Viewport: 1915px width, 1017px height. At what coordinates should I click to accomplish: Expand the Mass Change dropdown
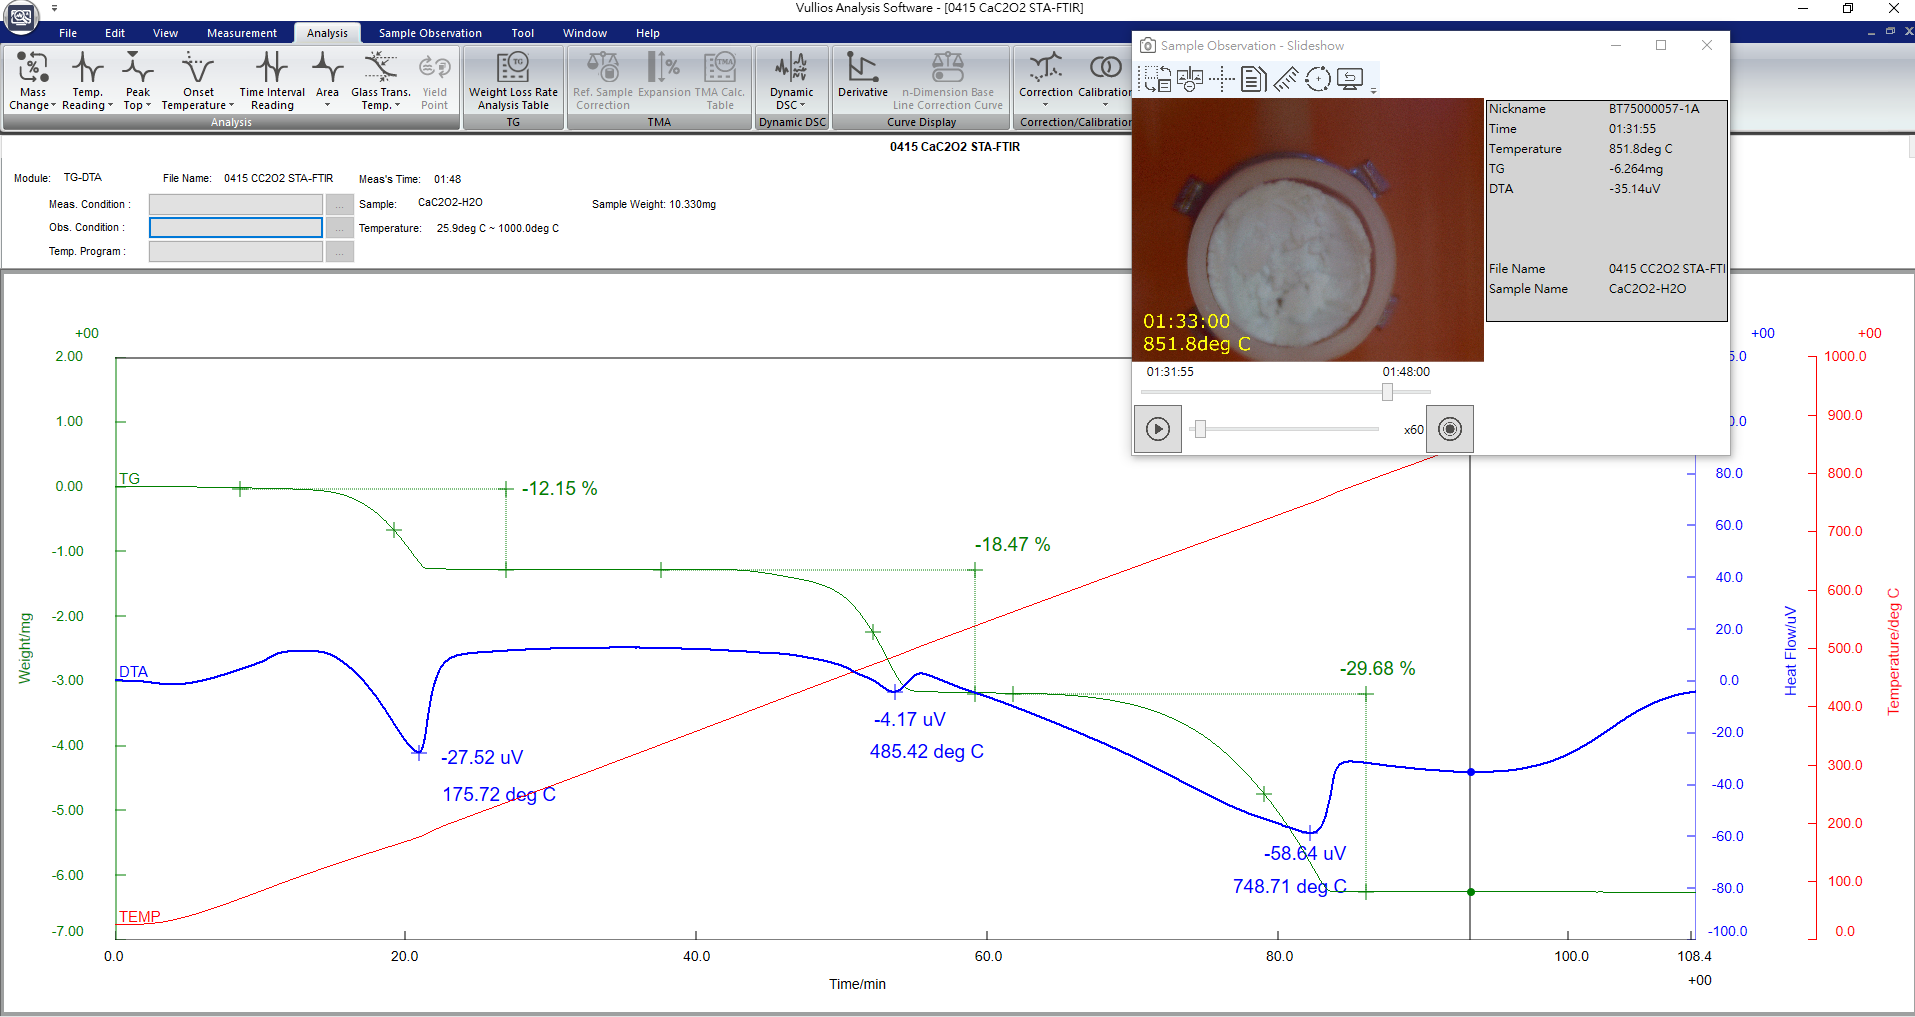tap(32, 105)
